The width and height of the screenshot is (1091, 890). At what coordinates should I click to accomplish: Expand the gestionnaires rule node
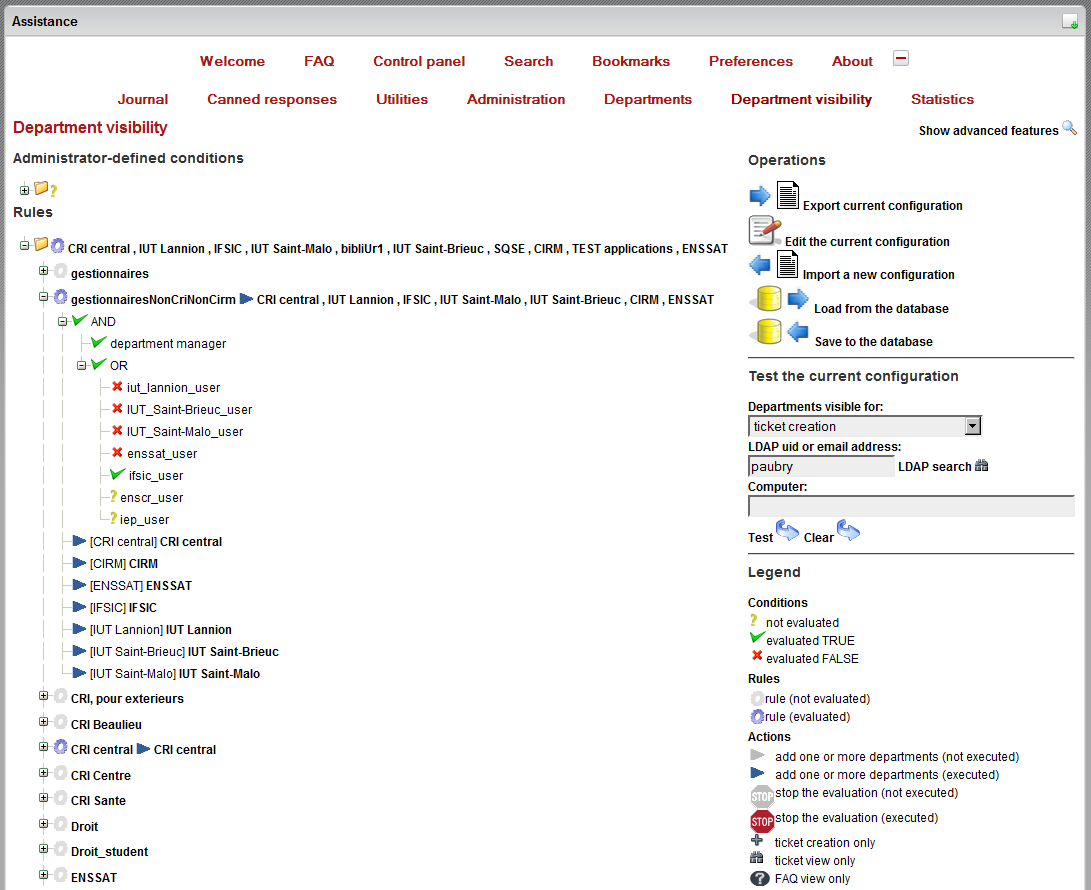tap(44, 272)
